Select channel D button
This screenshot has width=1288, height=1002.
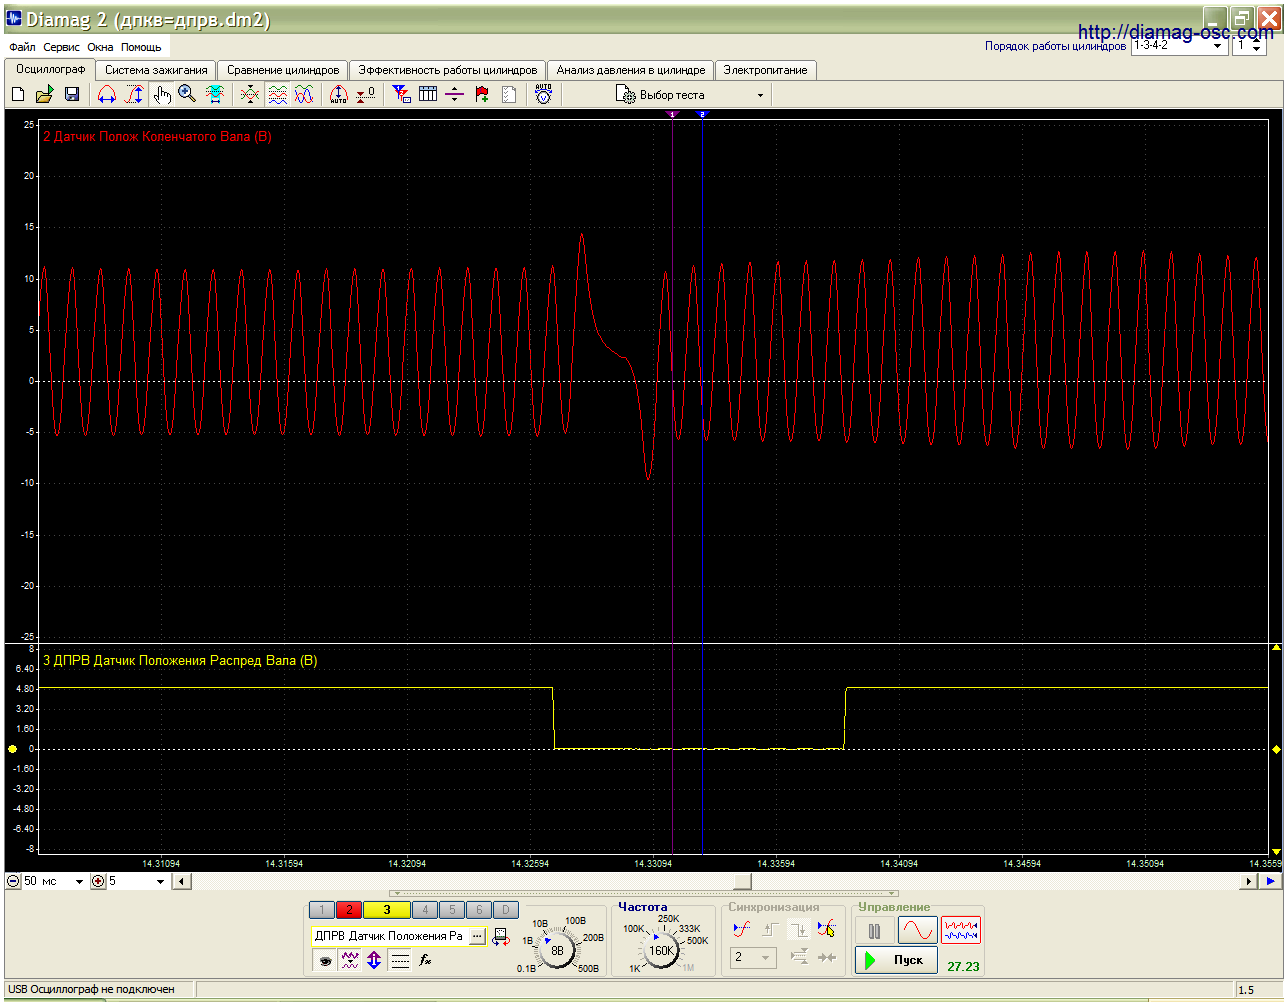[x=506, y=910]
